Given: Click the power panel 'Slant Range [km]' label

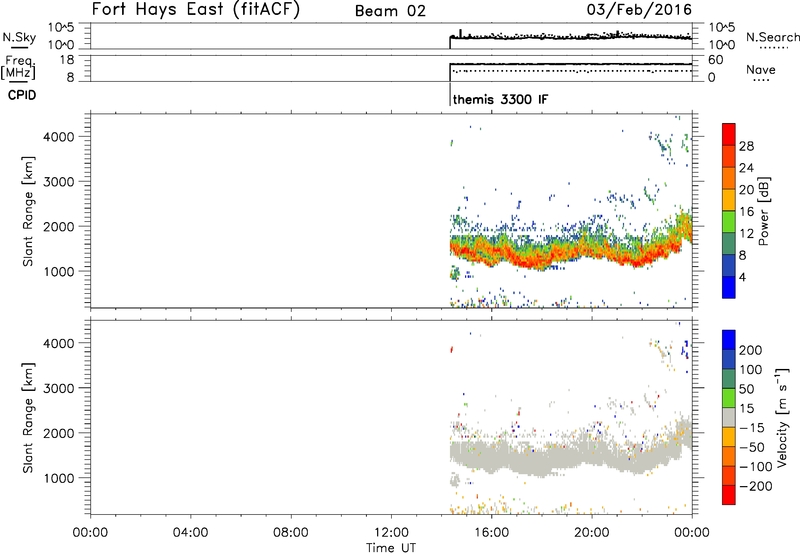Looking at the screenshot, I should 28,211.
